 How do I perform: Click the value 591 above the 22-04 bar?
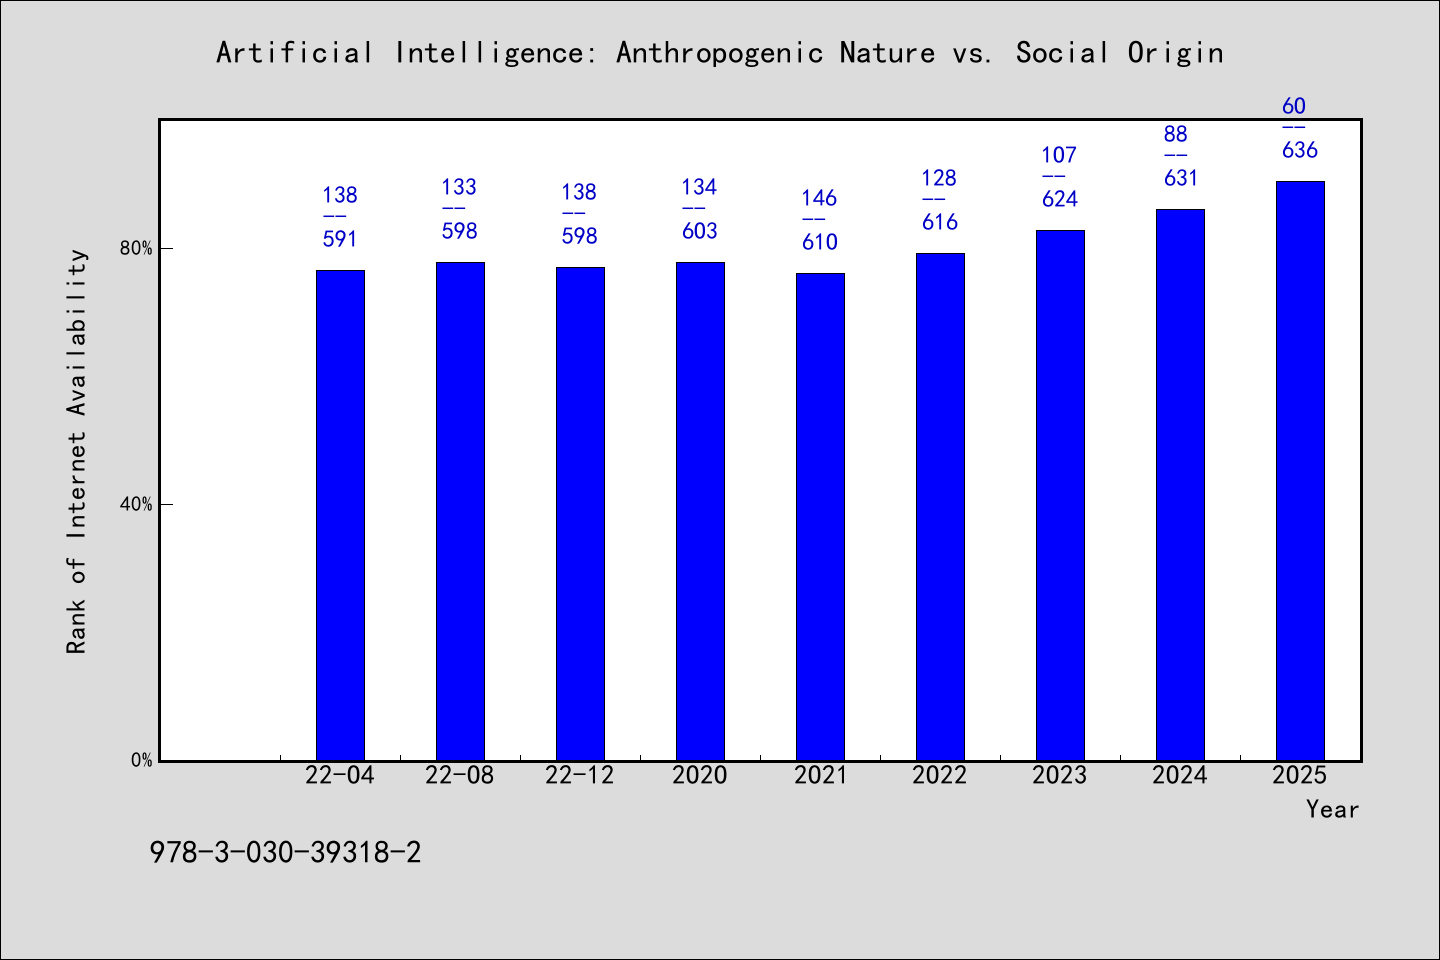click(340, 239)
